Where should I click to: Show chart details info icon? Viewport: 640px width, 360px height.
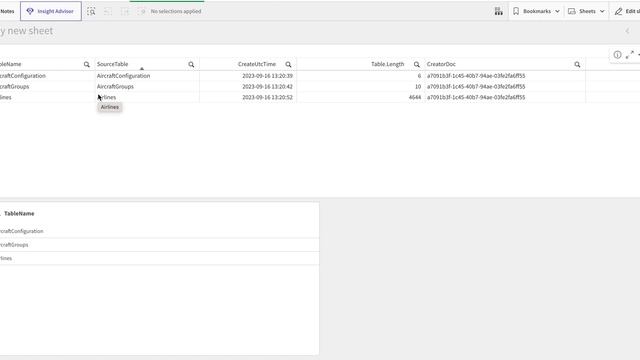click(617, 55)
